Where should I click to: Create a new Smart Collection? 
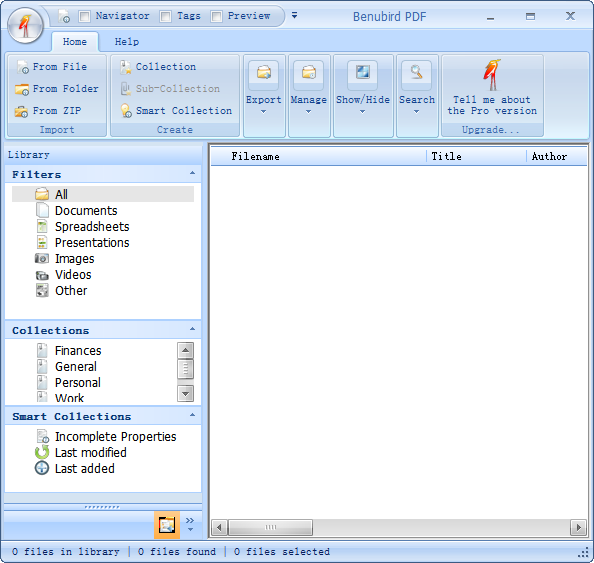tap(176, 111)
